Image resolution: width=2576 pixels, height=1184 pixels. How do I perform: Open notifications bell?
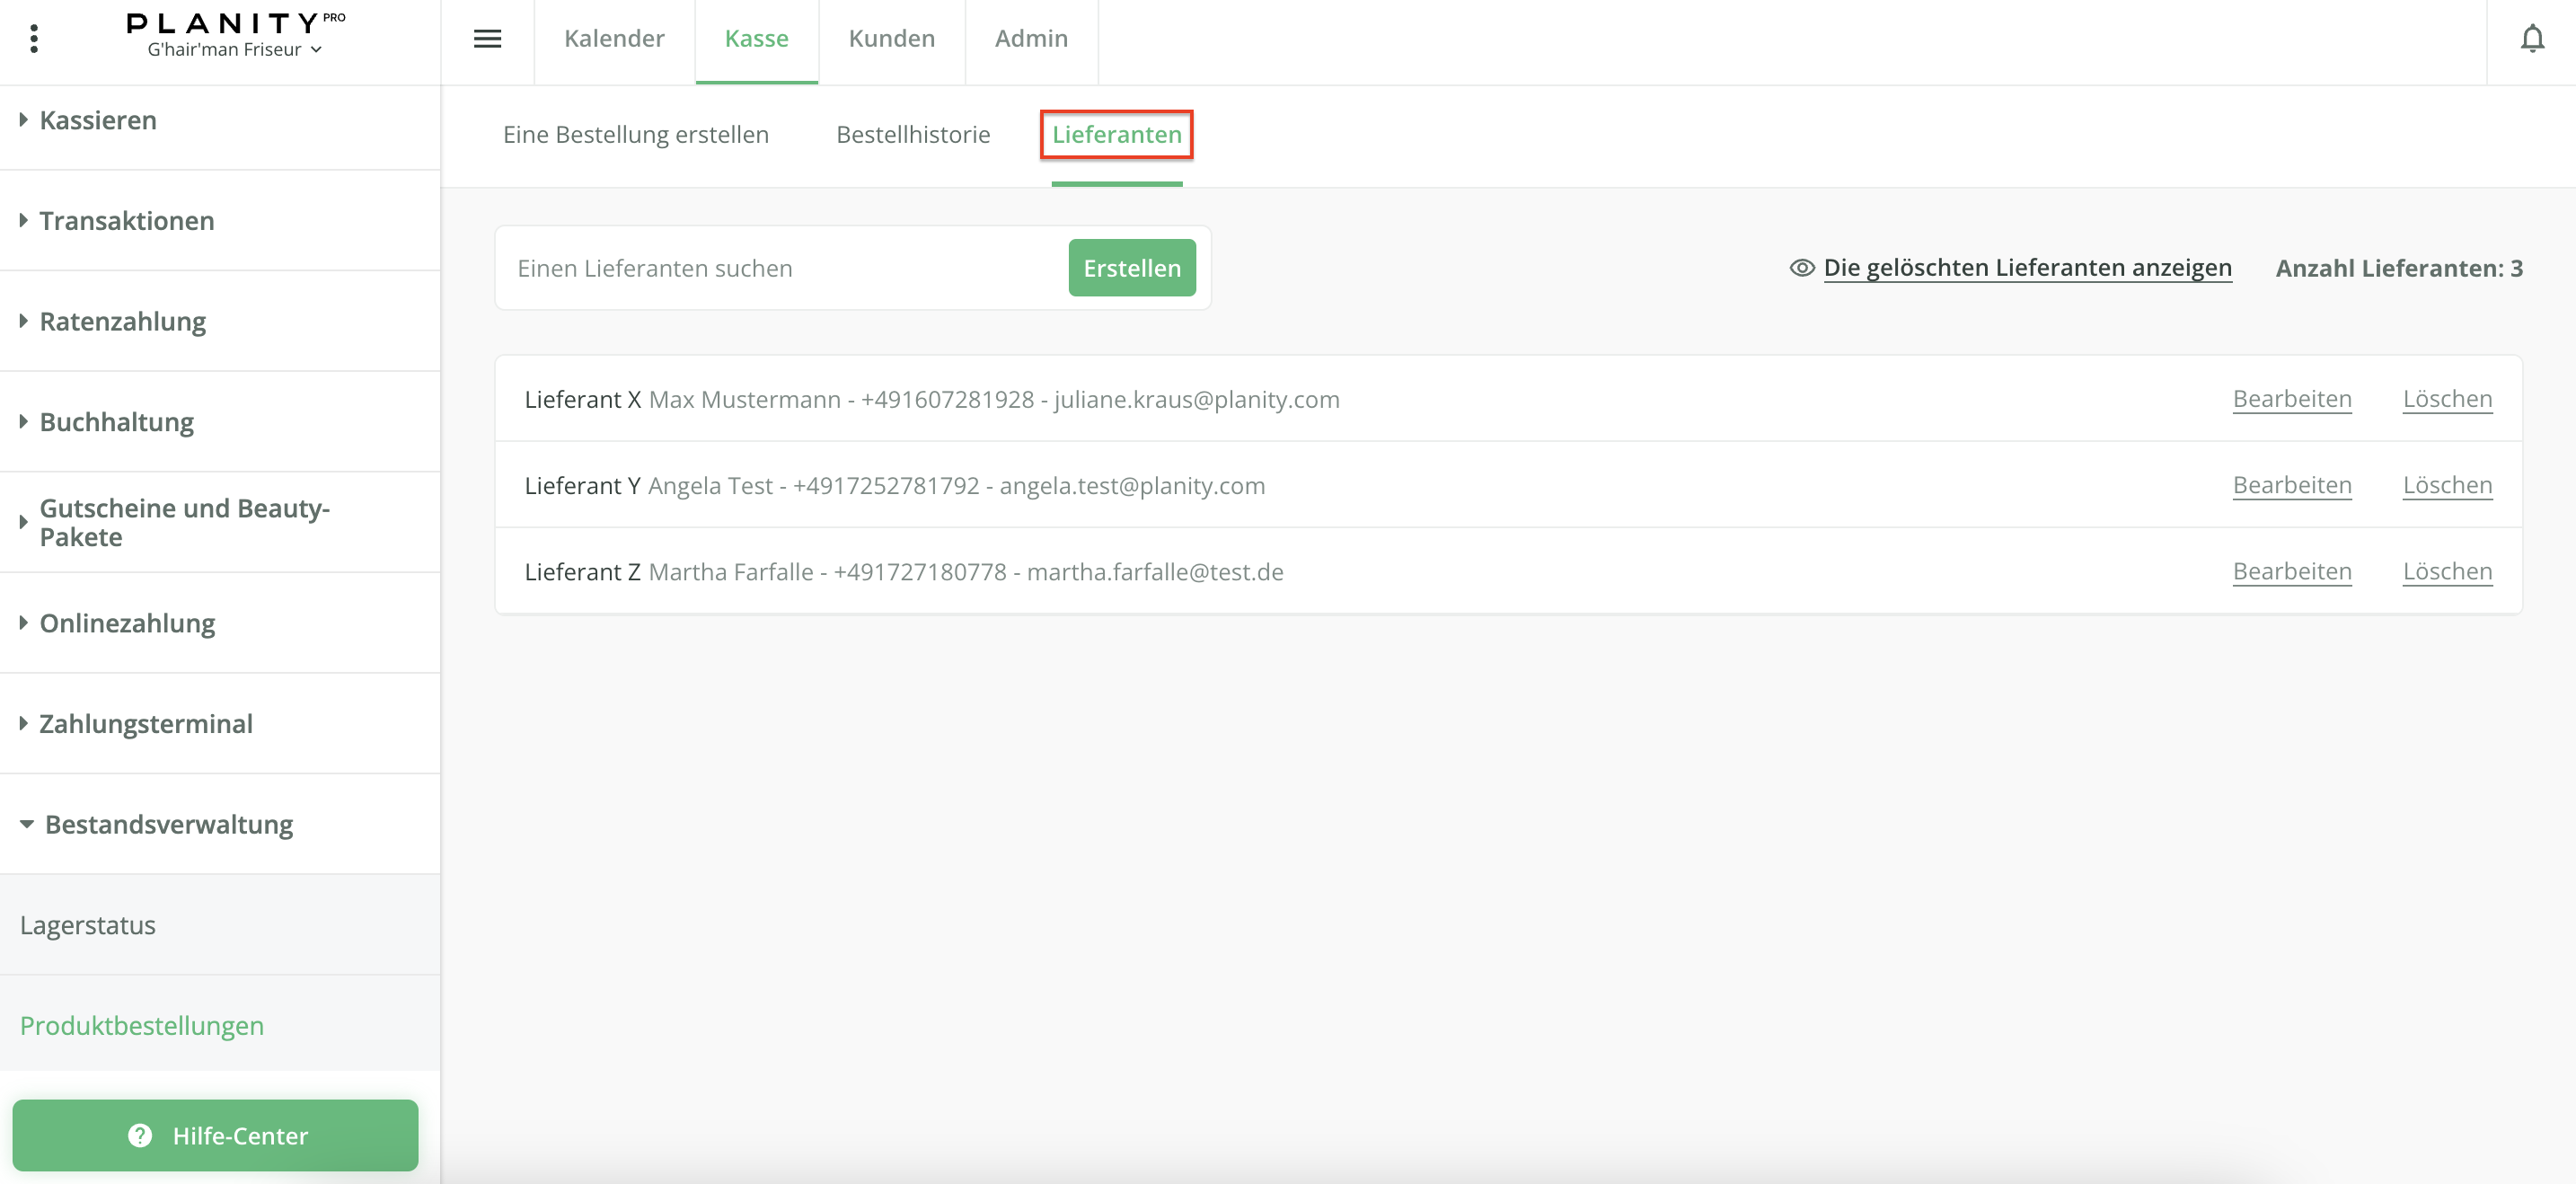2532,39
